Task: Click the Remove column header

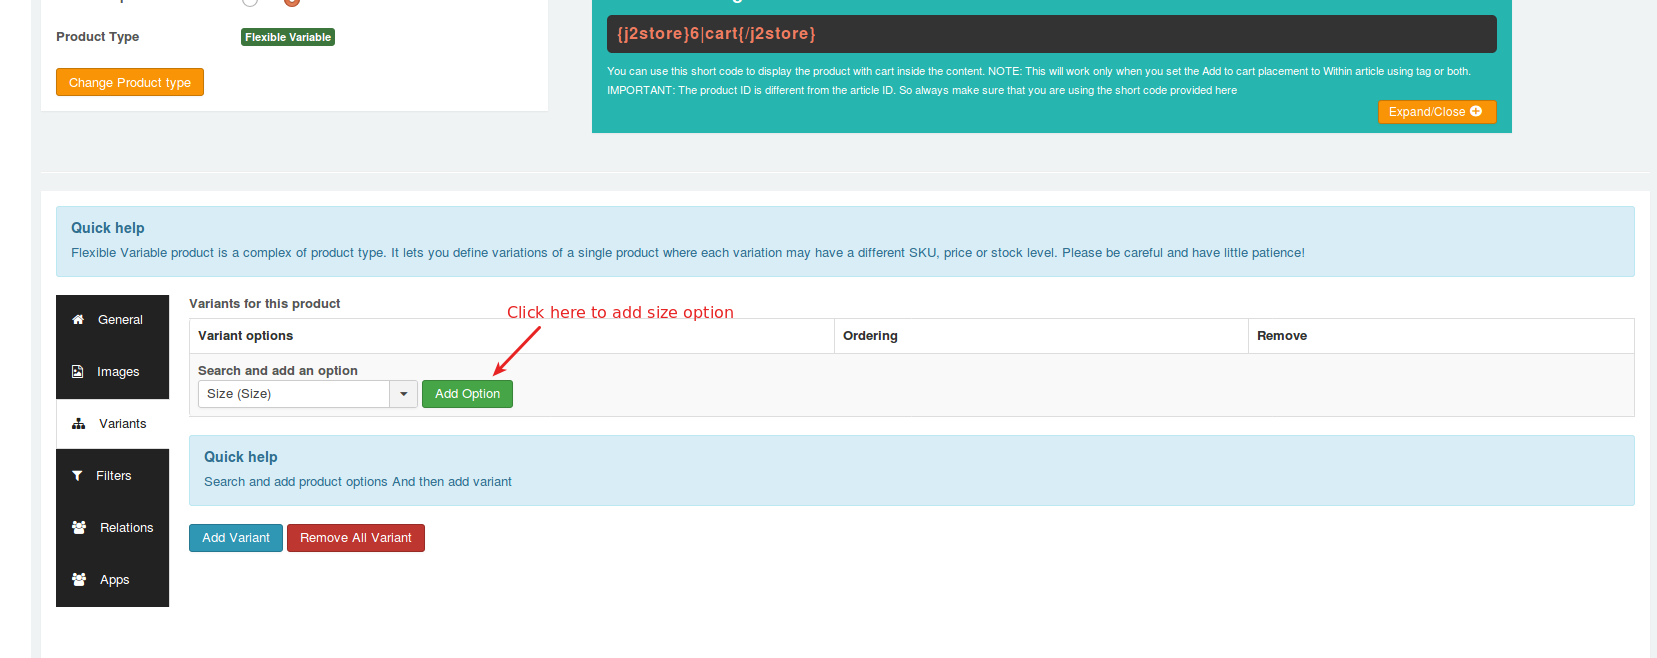Action: (1282, 336)
